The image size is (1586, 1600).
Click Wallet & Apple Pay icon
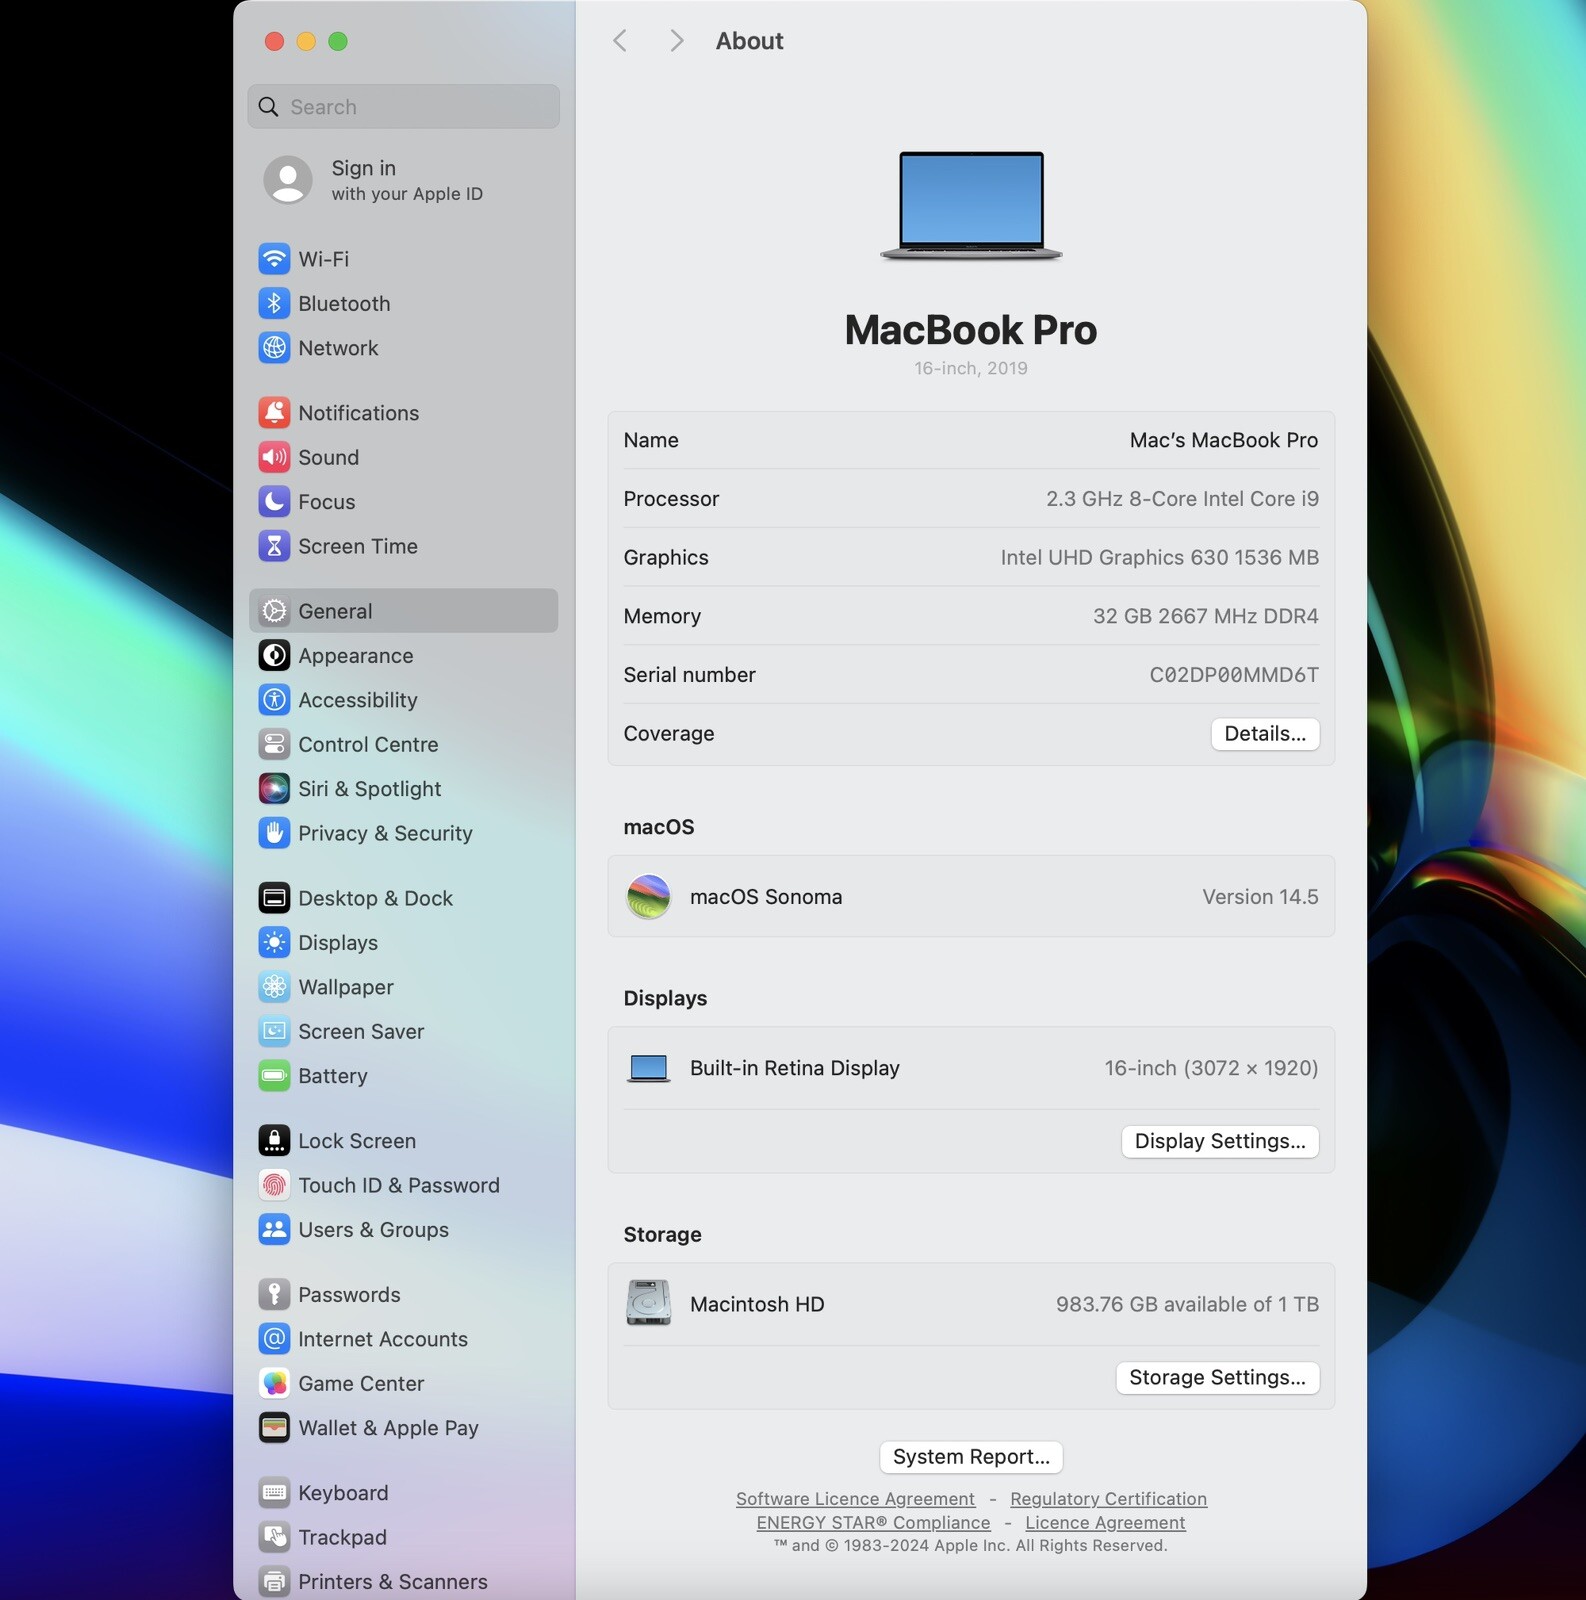(274, 1428)
